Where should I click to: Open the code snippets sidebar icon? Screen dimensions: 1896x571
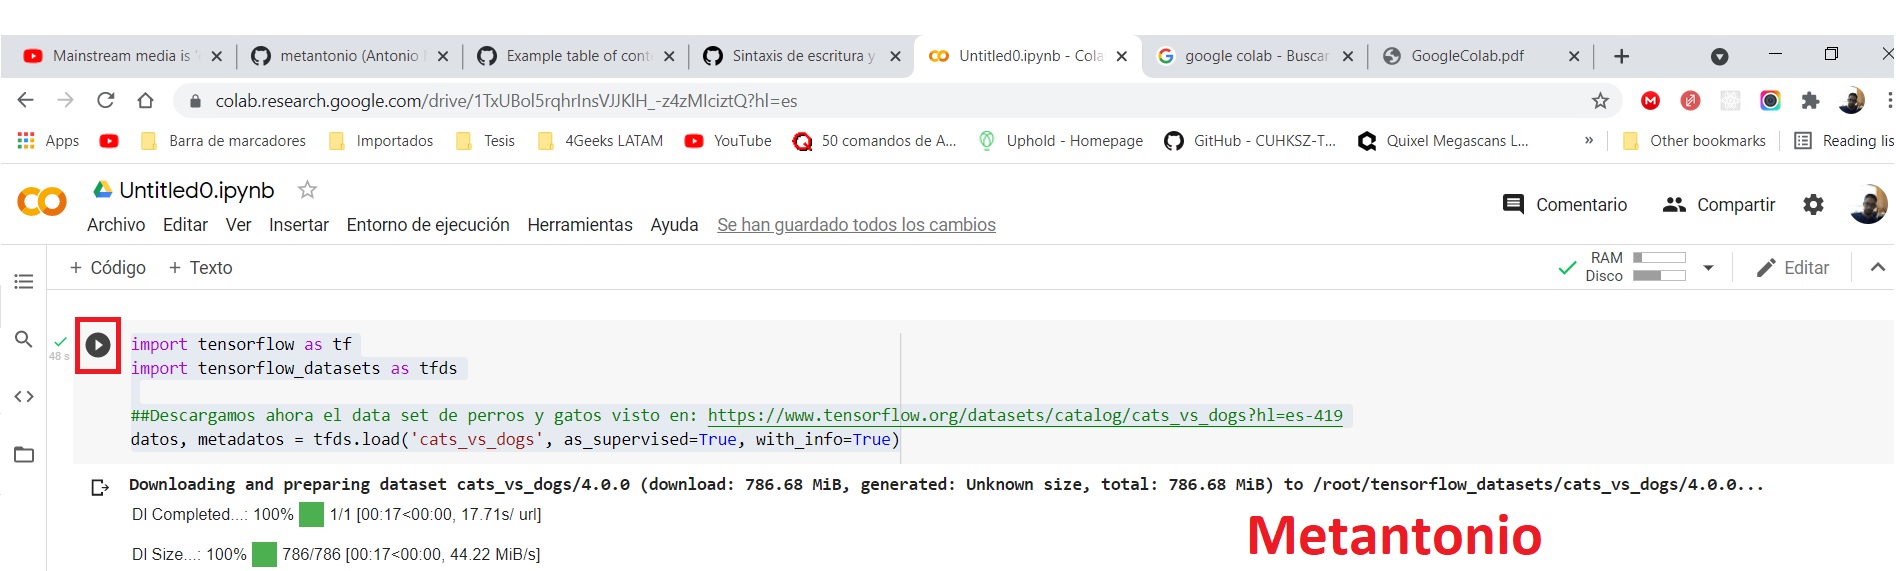24,397
